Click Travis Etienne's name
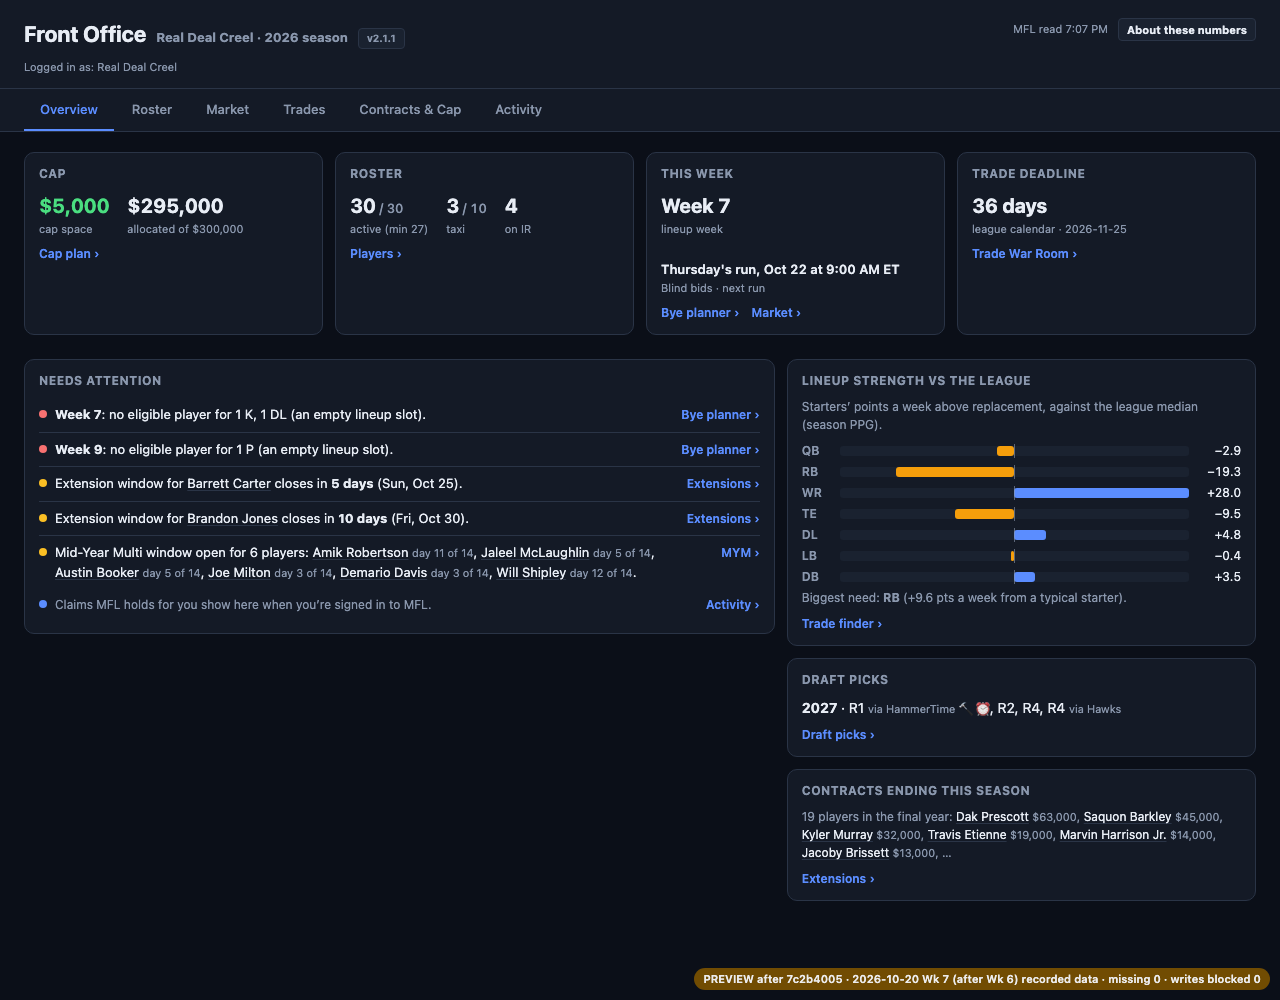Viewport: 1280px width, 1000px height. tap(967, 835)
